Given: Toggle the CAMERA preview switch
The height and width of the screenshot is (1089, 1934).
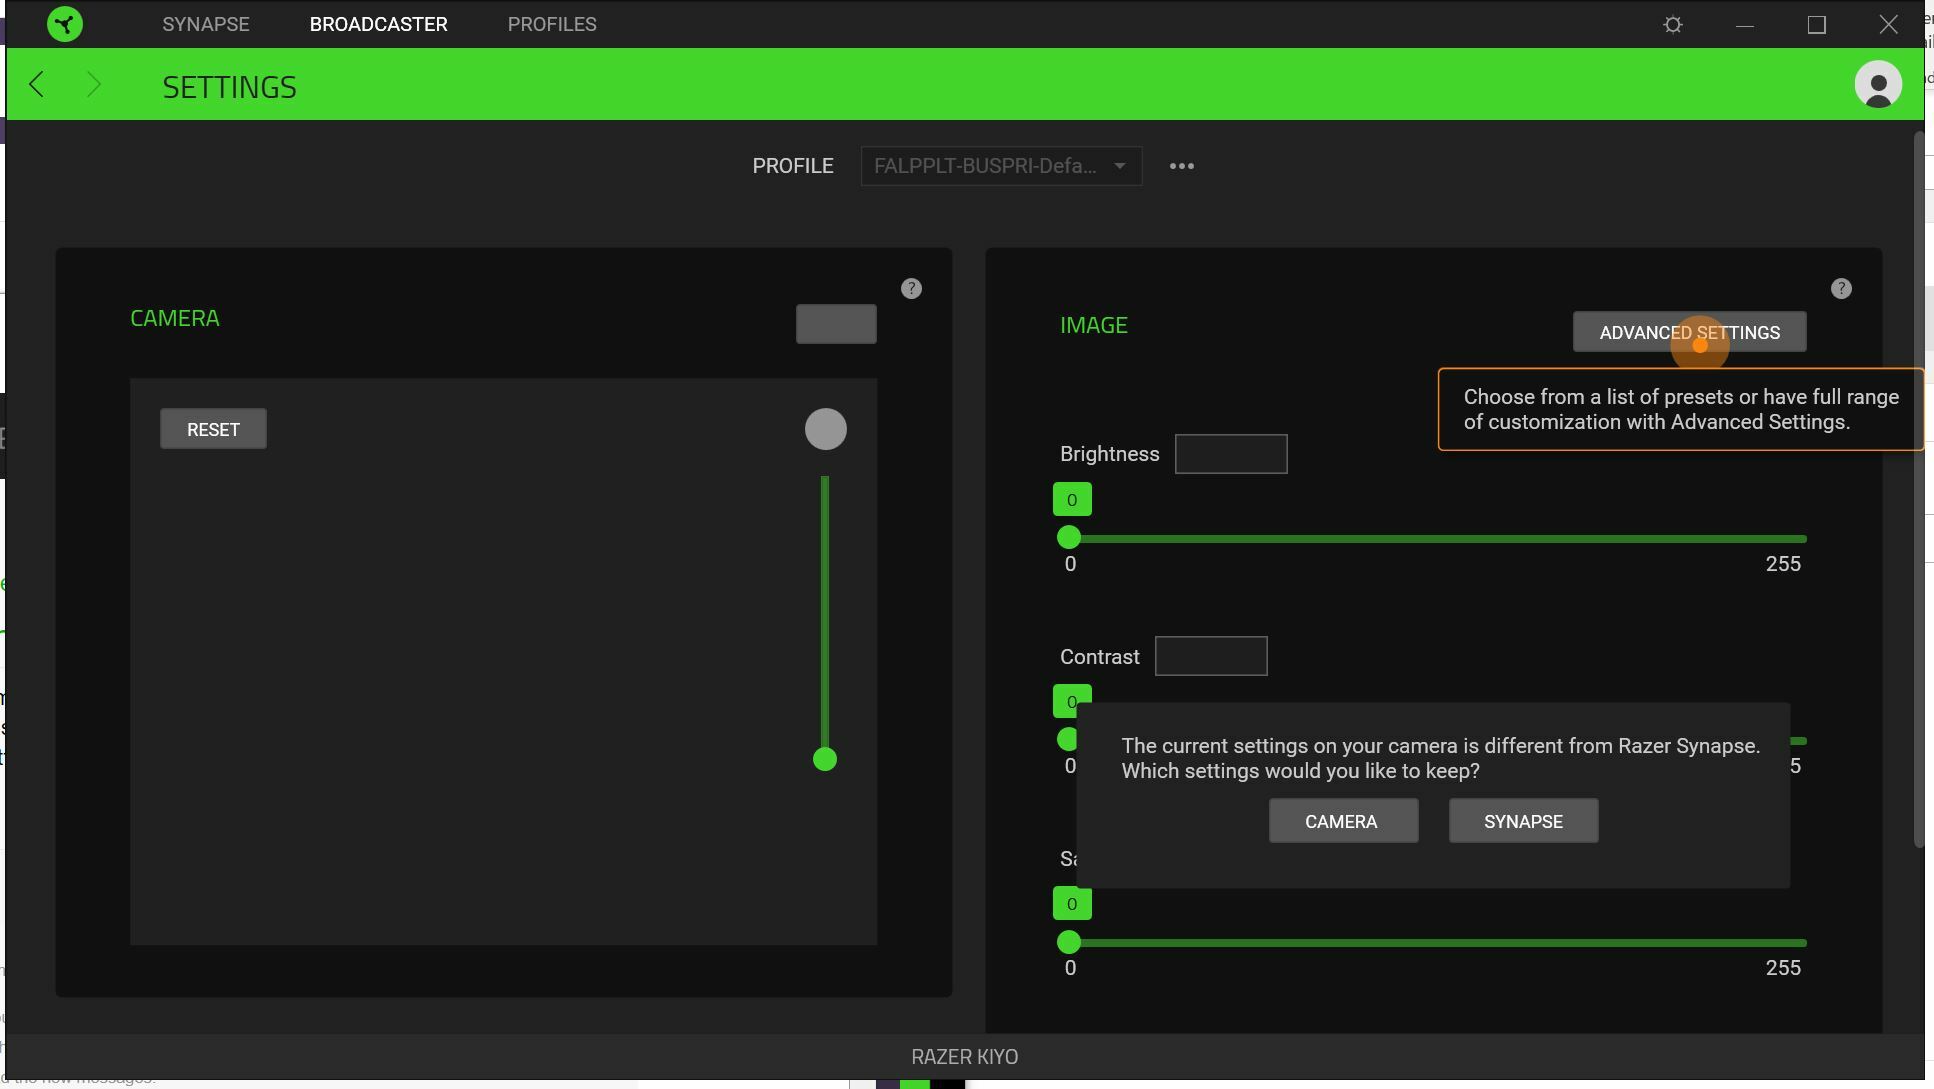Looking at the screenshot, I should coord(836,324).
